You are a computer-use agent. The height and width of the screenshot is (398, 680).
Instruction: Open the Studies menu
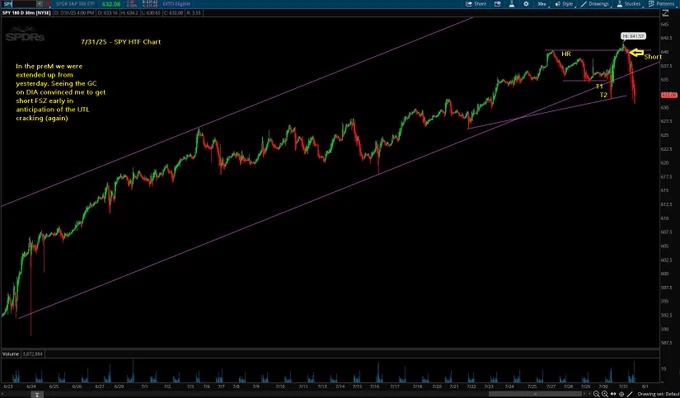click(629, 4)
